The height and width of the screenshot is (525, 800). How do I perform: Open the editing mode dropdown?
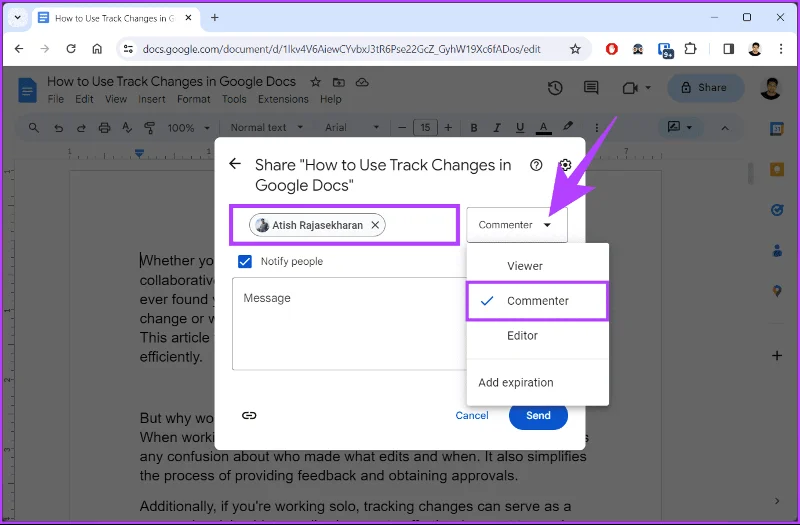pyautogui.click(x=680, y=127)
